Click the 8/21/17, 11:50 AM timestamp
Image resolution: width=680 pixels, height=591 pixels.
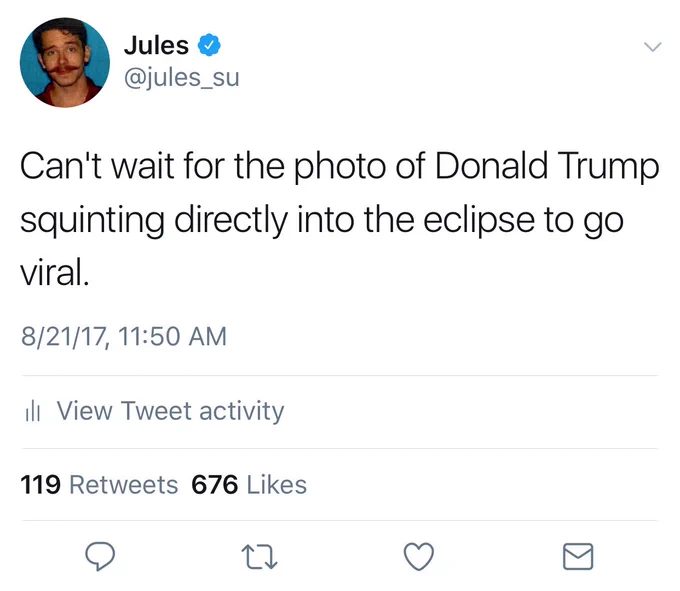124,336
